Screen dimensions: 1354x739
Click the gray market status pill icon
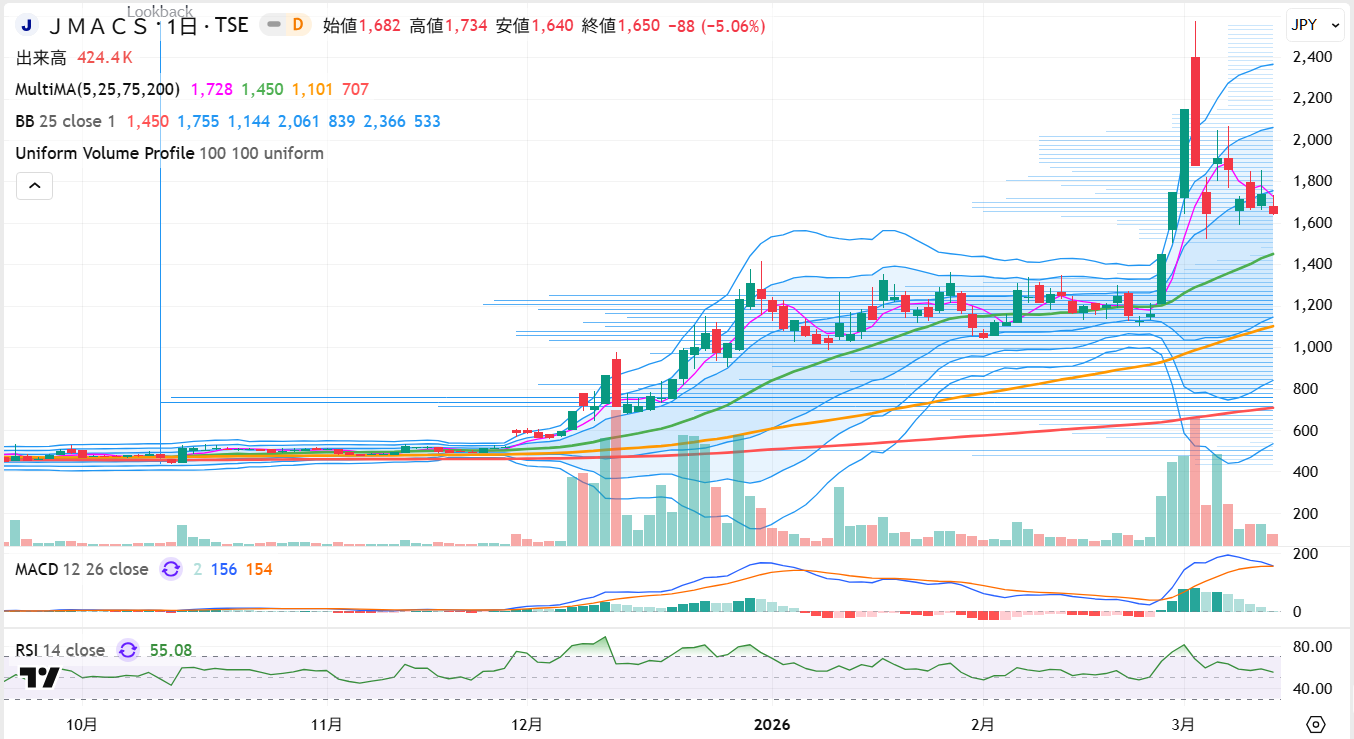[272, 26]
